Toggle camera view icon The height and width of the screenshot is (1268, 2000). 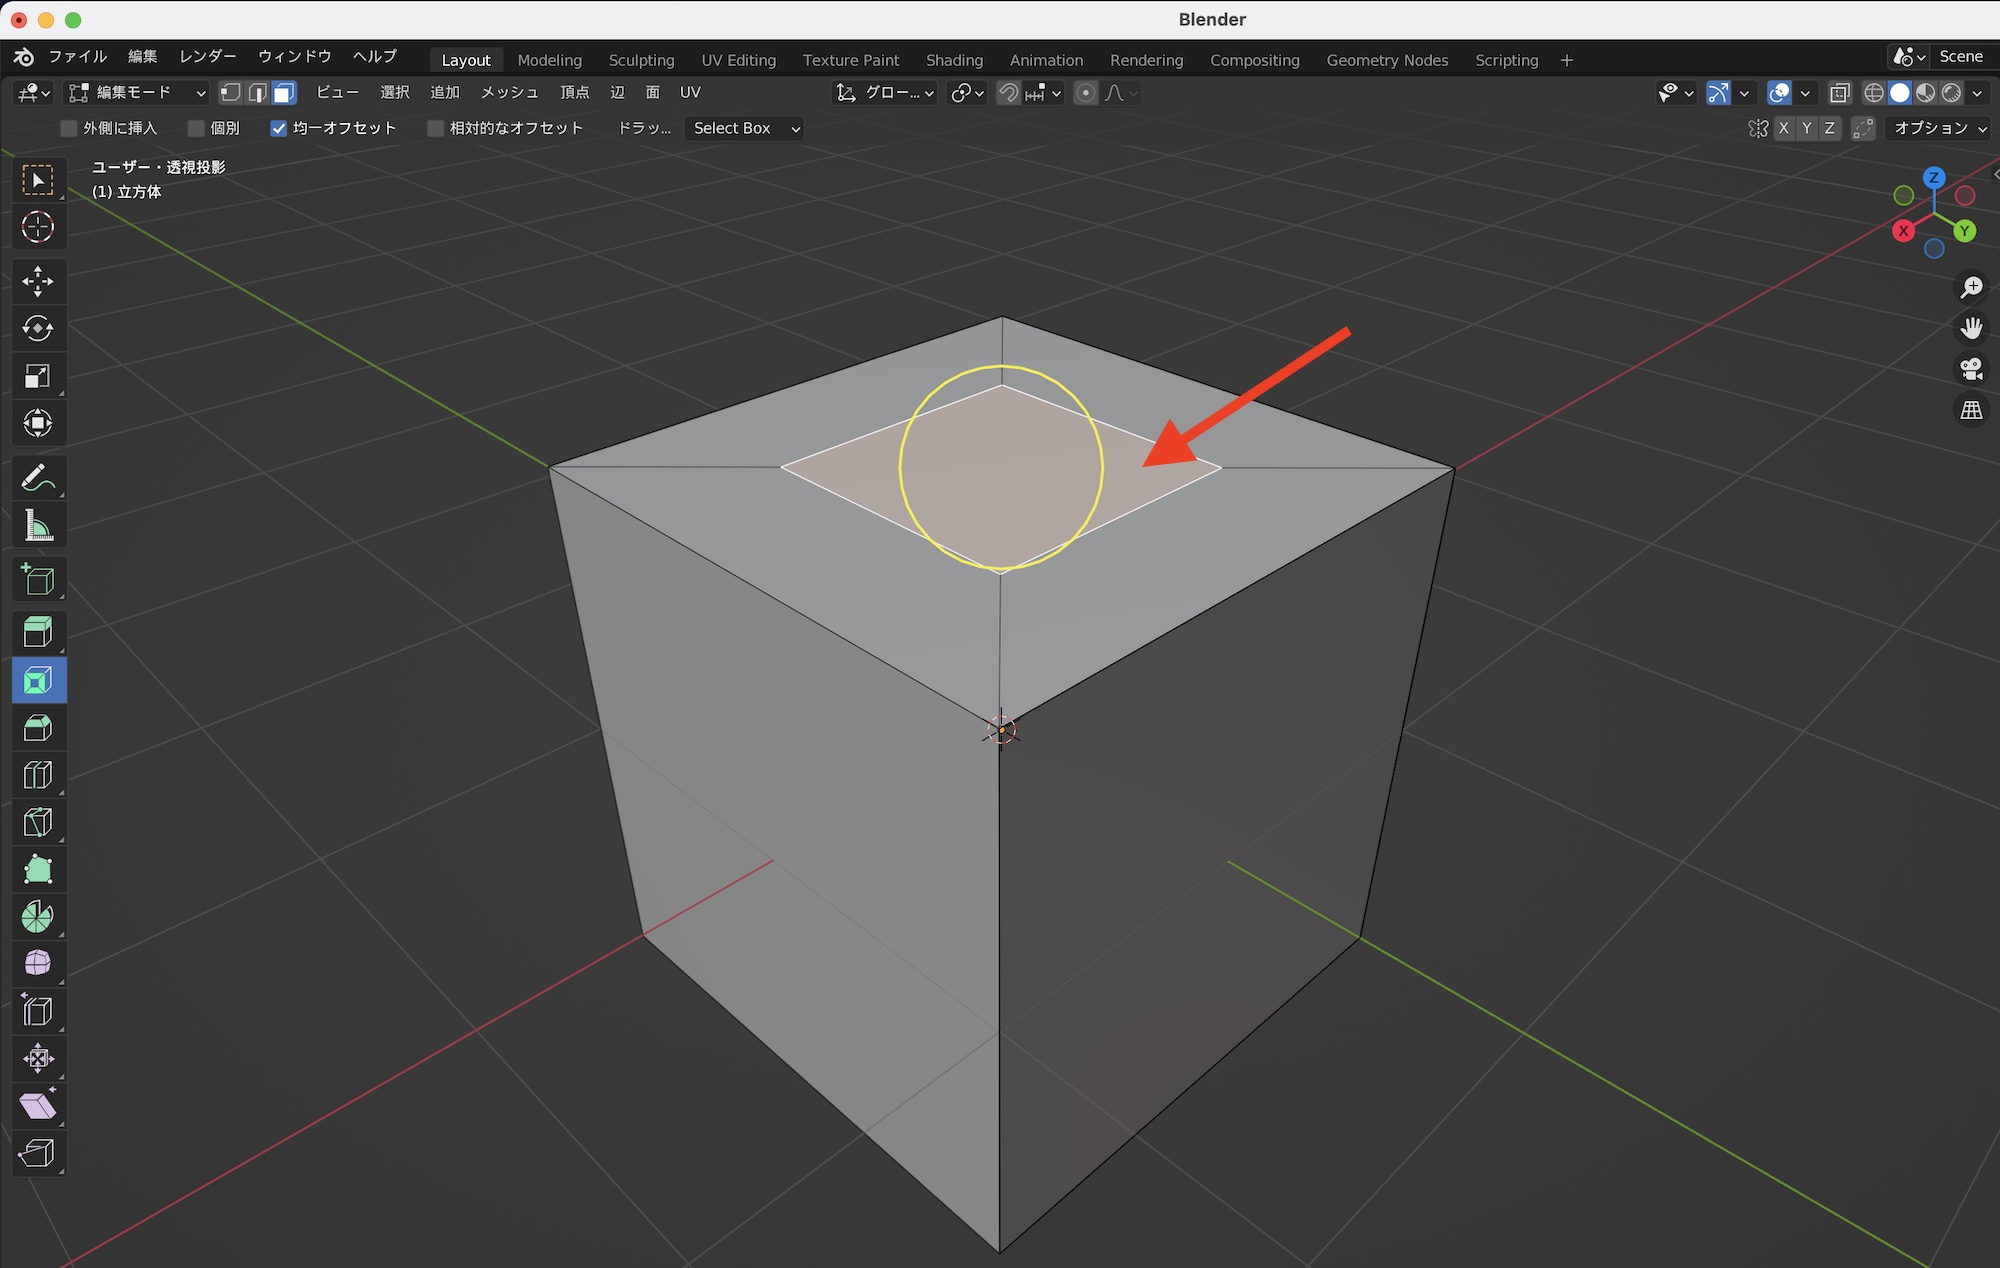click(1971, 369)
